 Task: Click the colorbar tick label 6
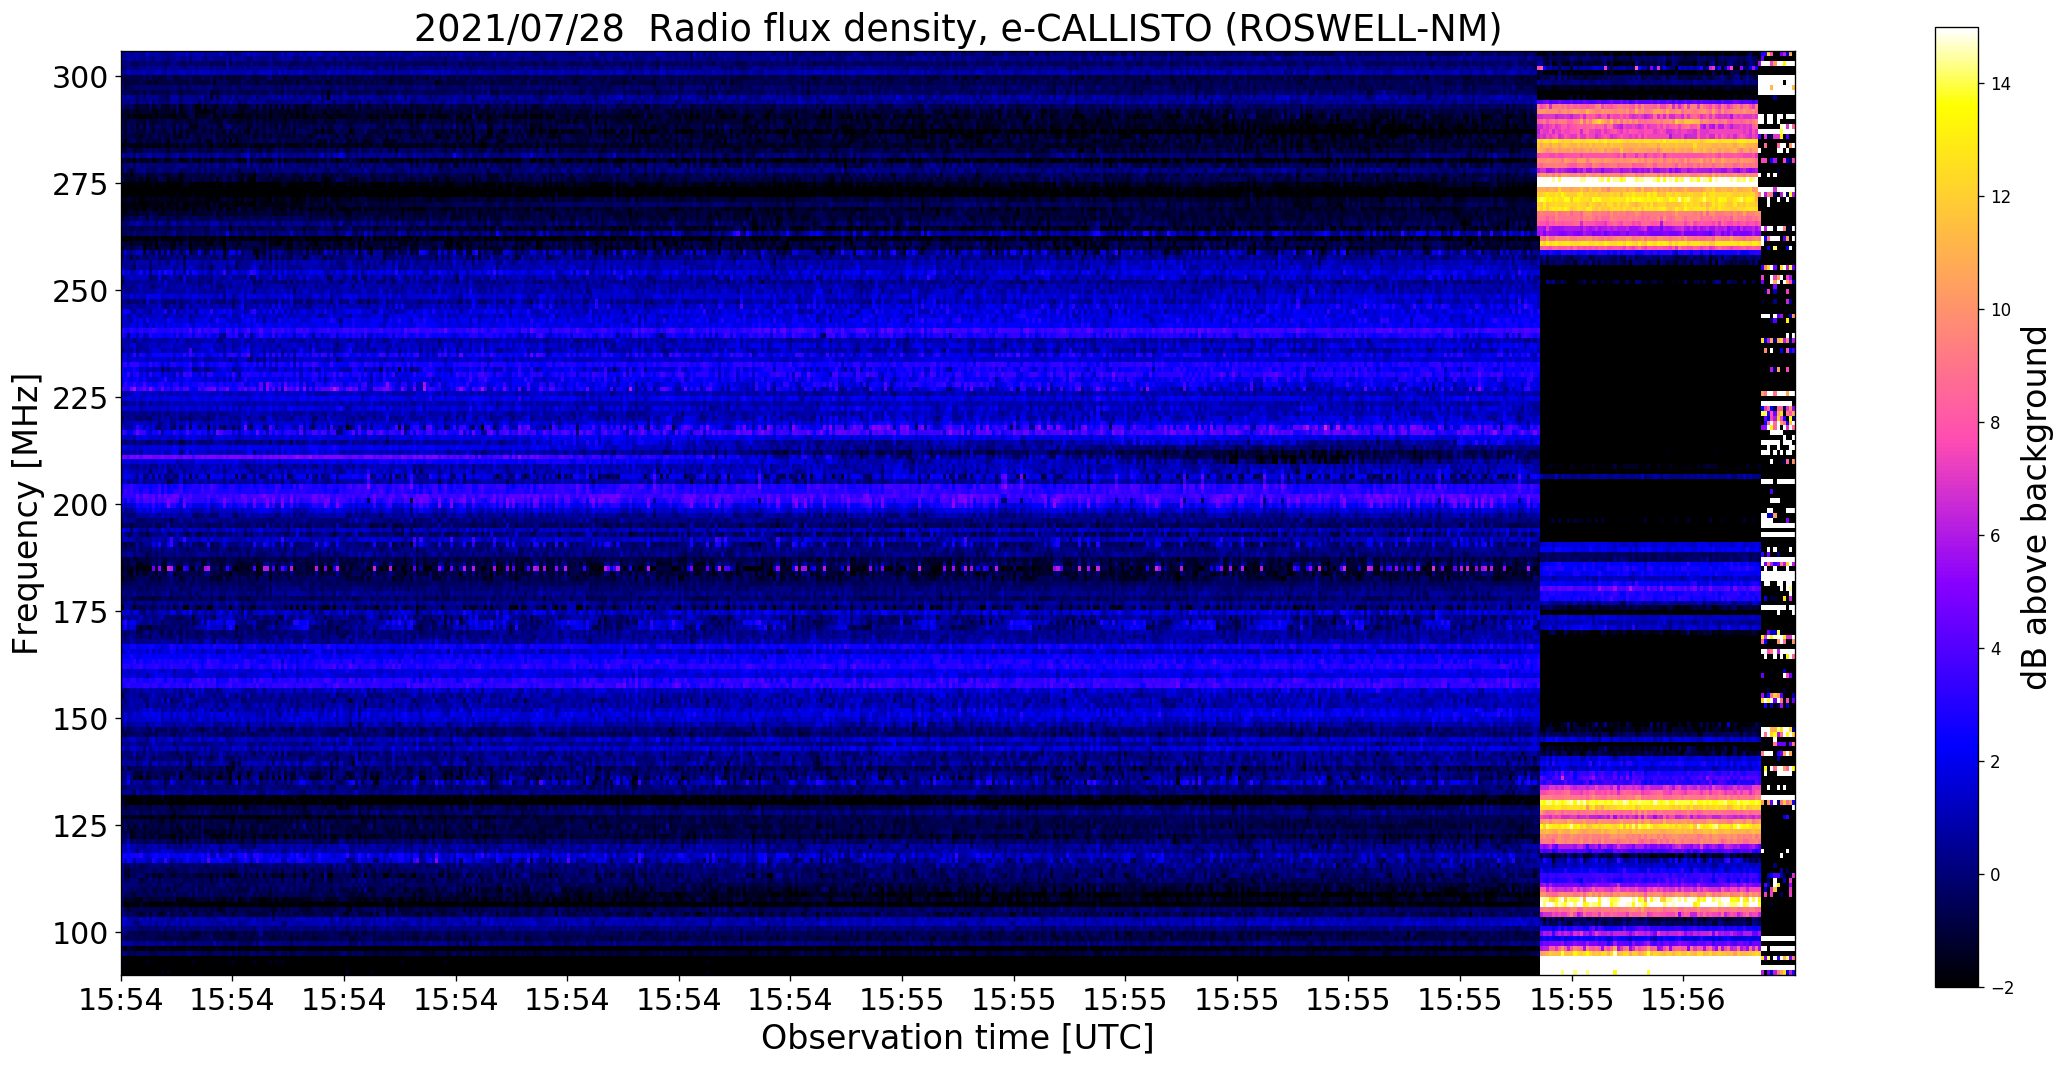[1996, 536]
